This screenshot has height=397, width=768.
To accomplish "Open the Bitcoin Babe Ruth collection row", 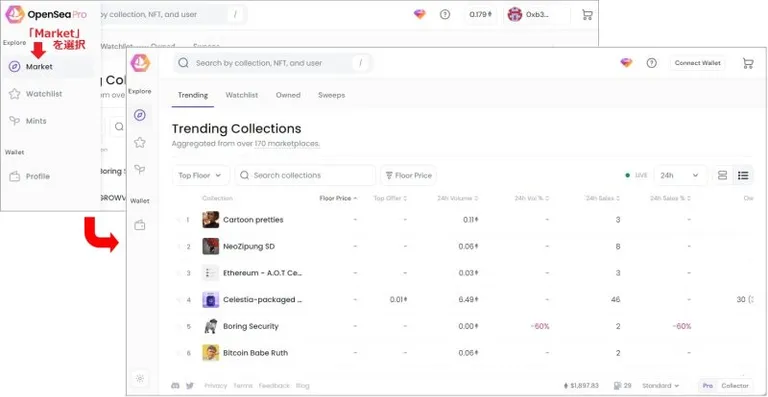I will coord(463,353).
